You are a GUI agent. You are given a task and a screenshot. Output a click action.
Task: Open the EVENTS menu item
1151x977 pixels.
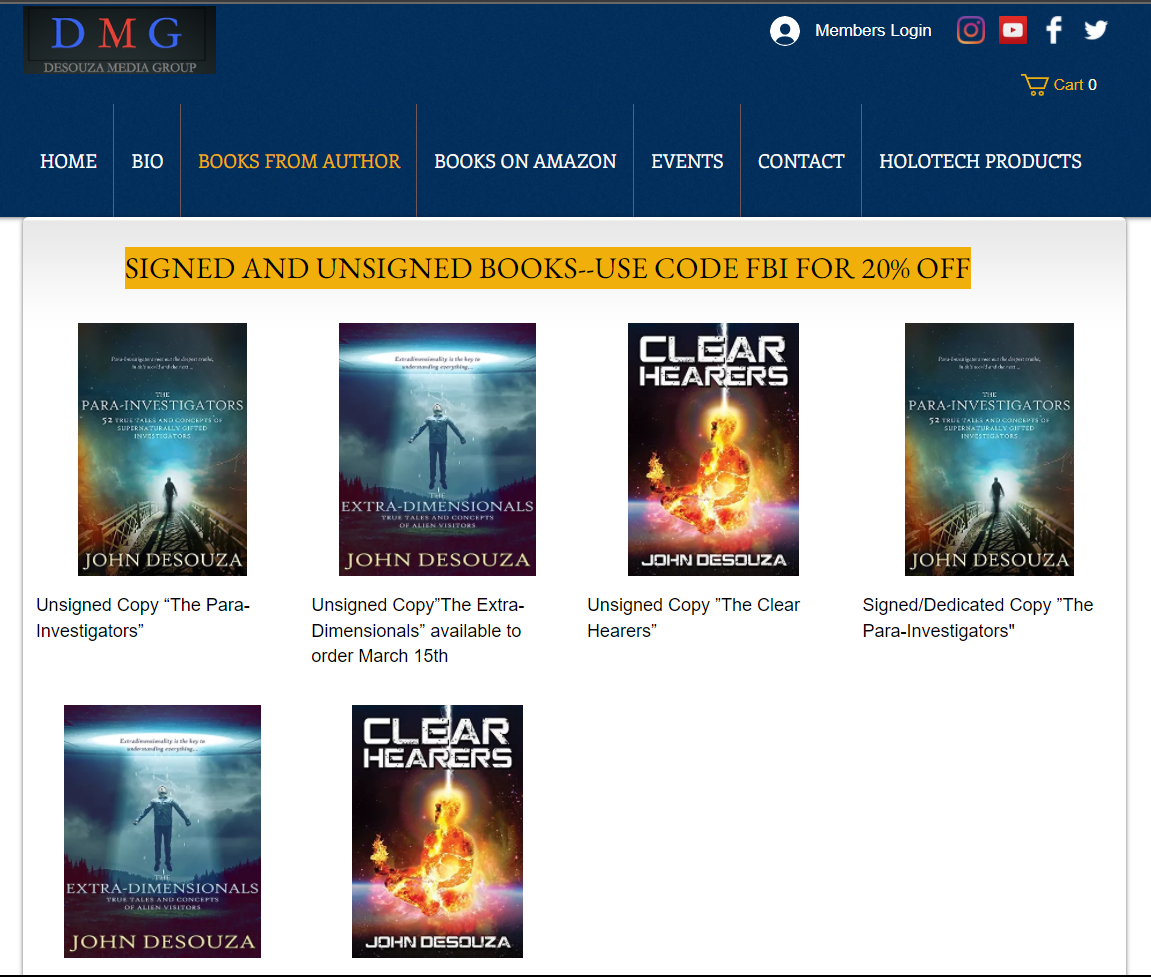pos(687,161)
